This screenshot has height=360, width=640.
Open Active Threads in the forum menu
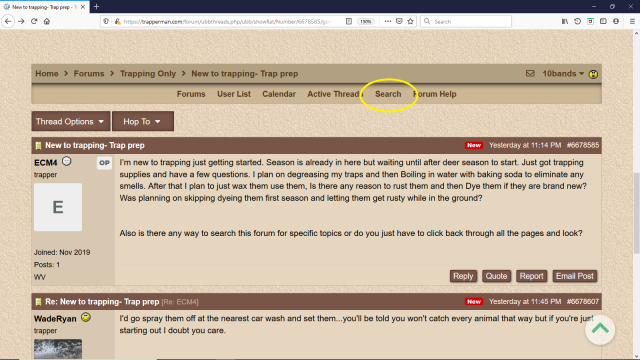coord(335,94)
